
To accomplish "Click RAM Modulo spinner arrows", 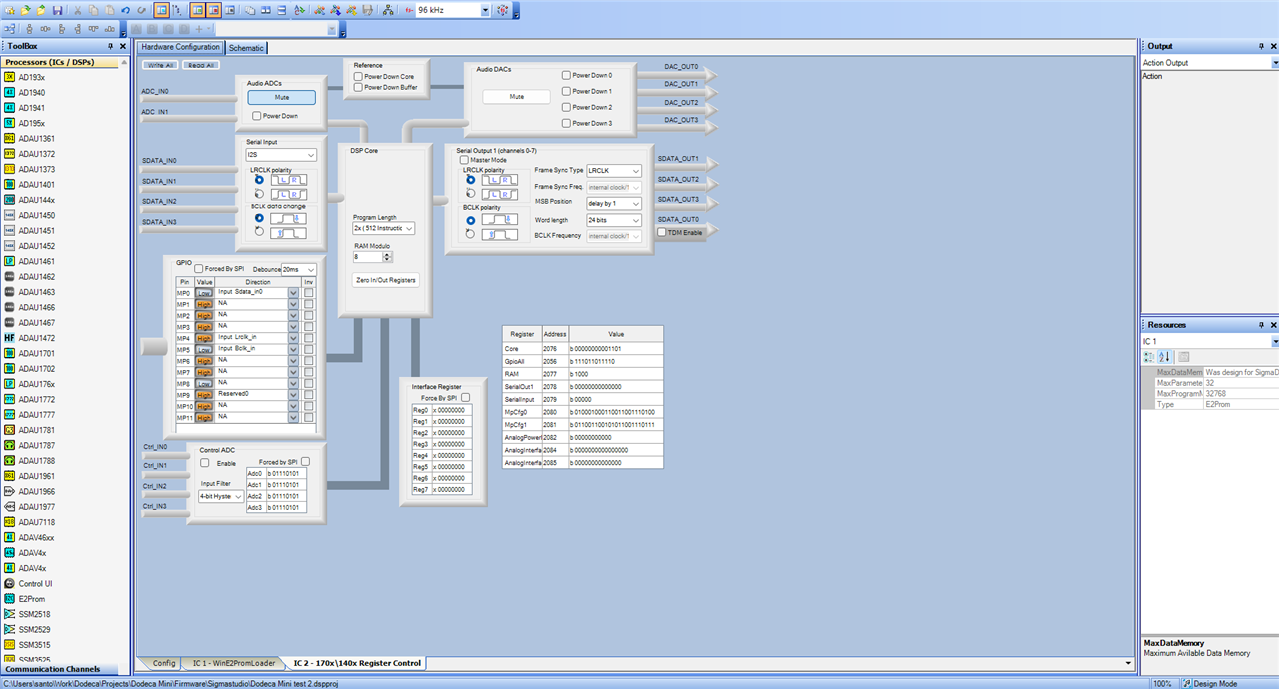I will (x=387, y=256).
